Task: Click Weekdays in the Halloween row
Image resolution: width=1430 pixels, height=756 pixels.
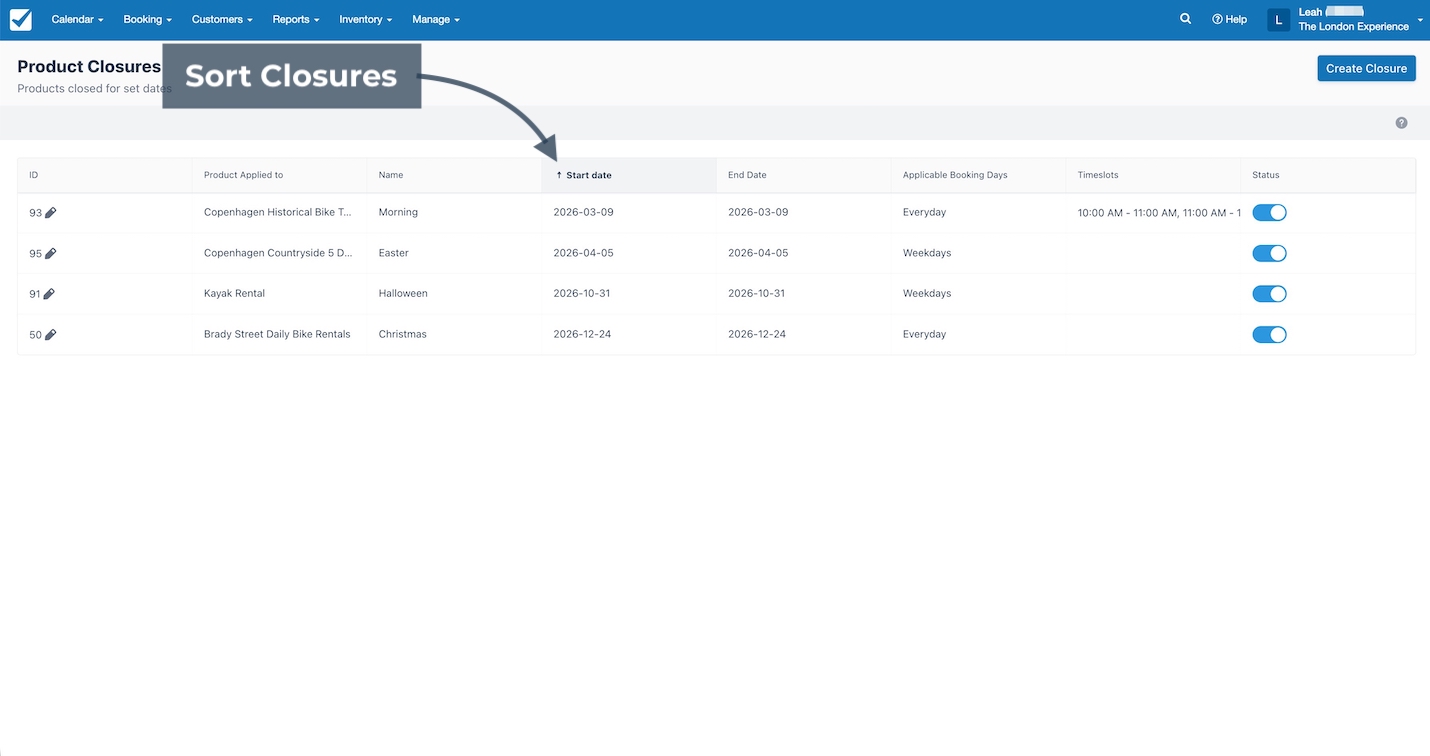Action: 927,293
